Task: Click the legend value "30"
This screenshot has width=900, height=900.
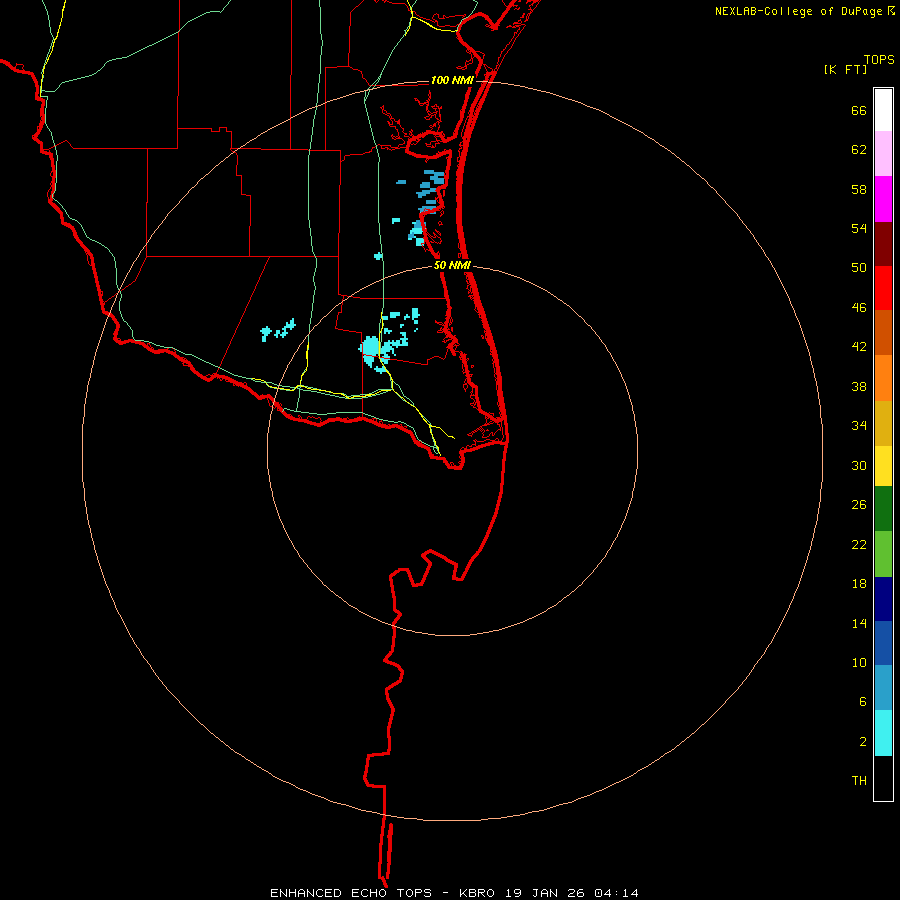Action: pyautogui.click(x=859, y=465)
